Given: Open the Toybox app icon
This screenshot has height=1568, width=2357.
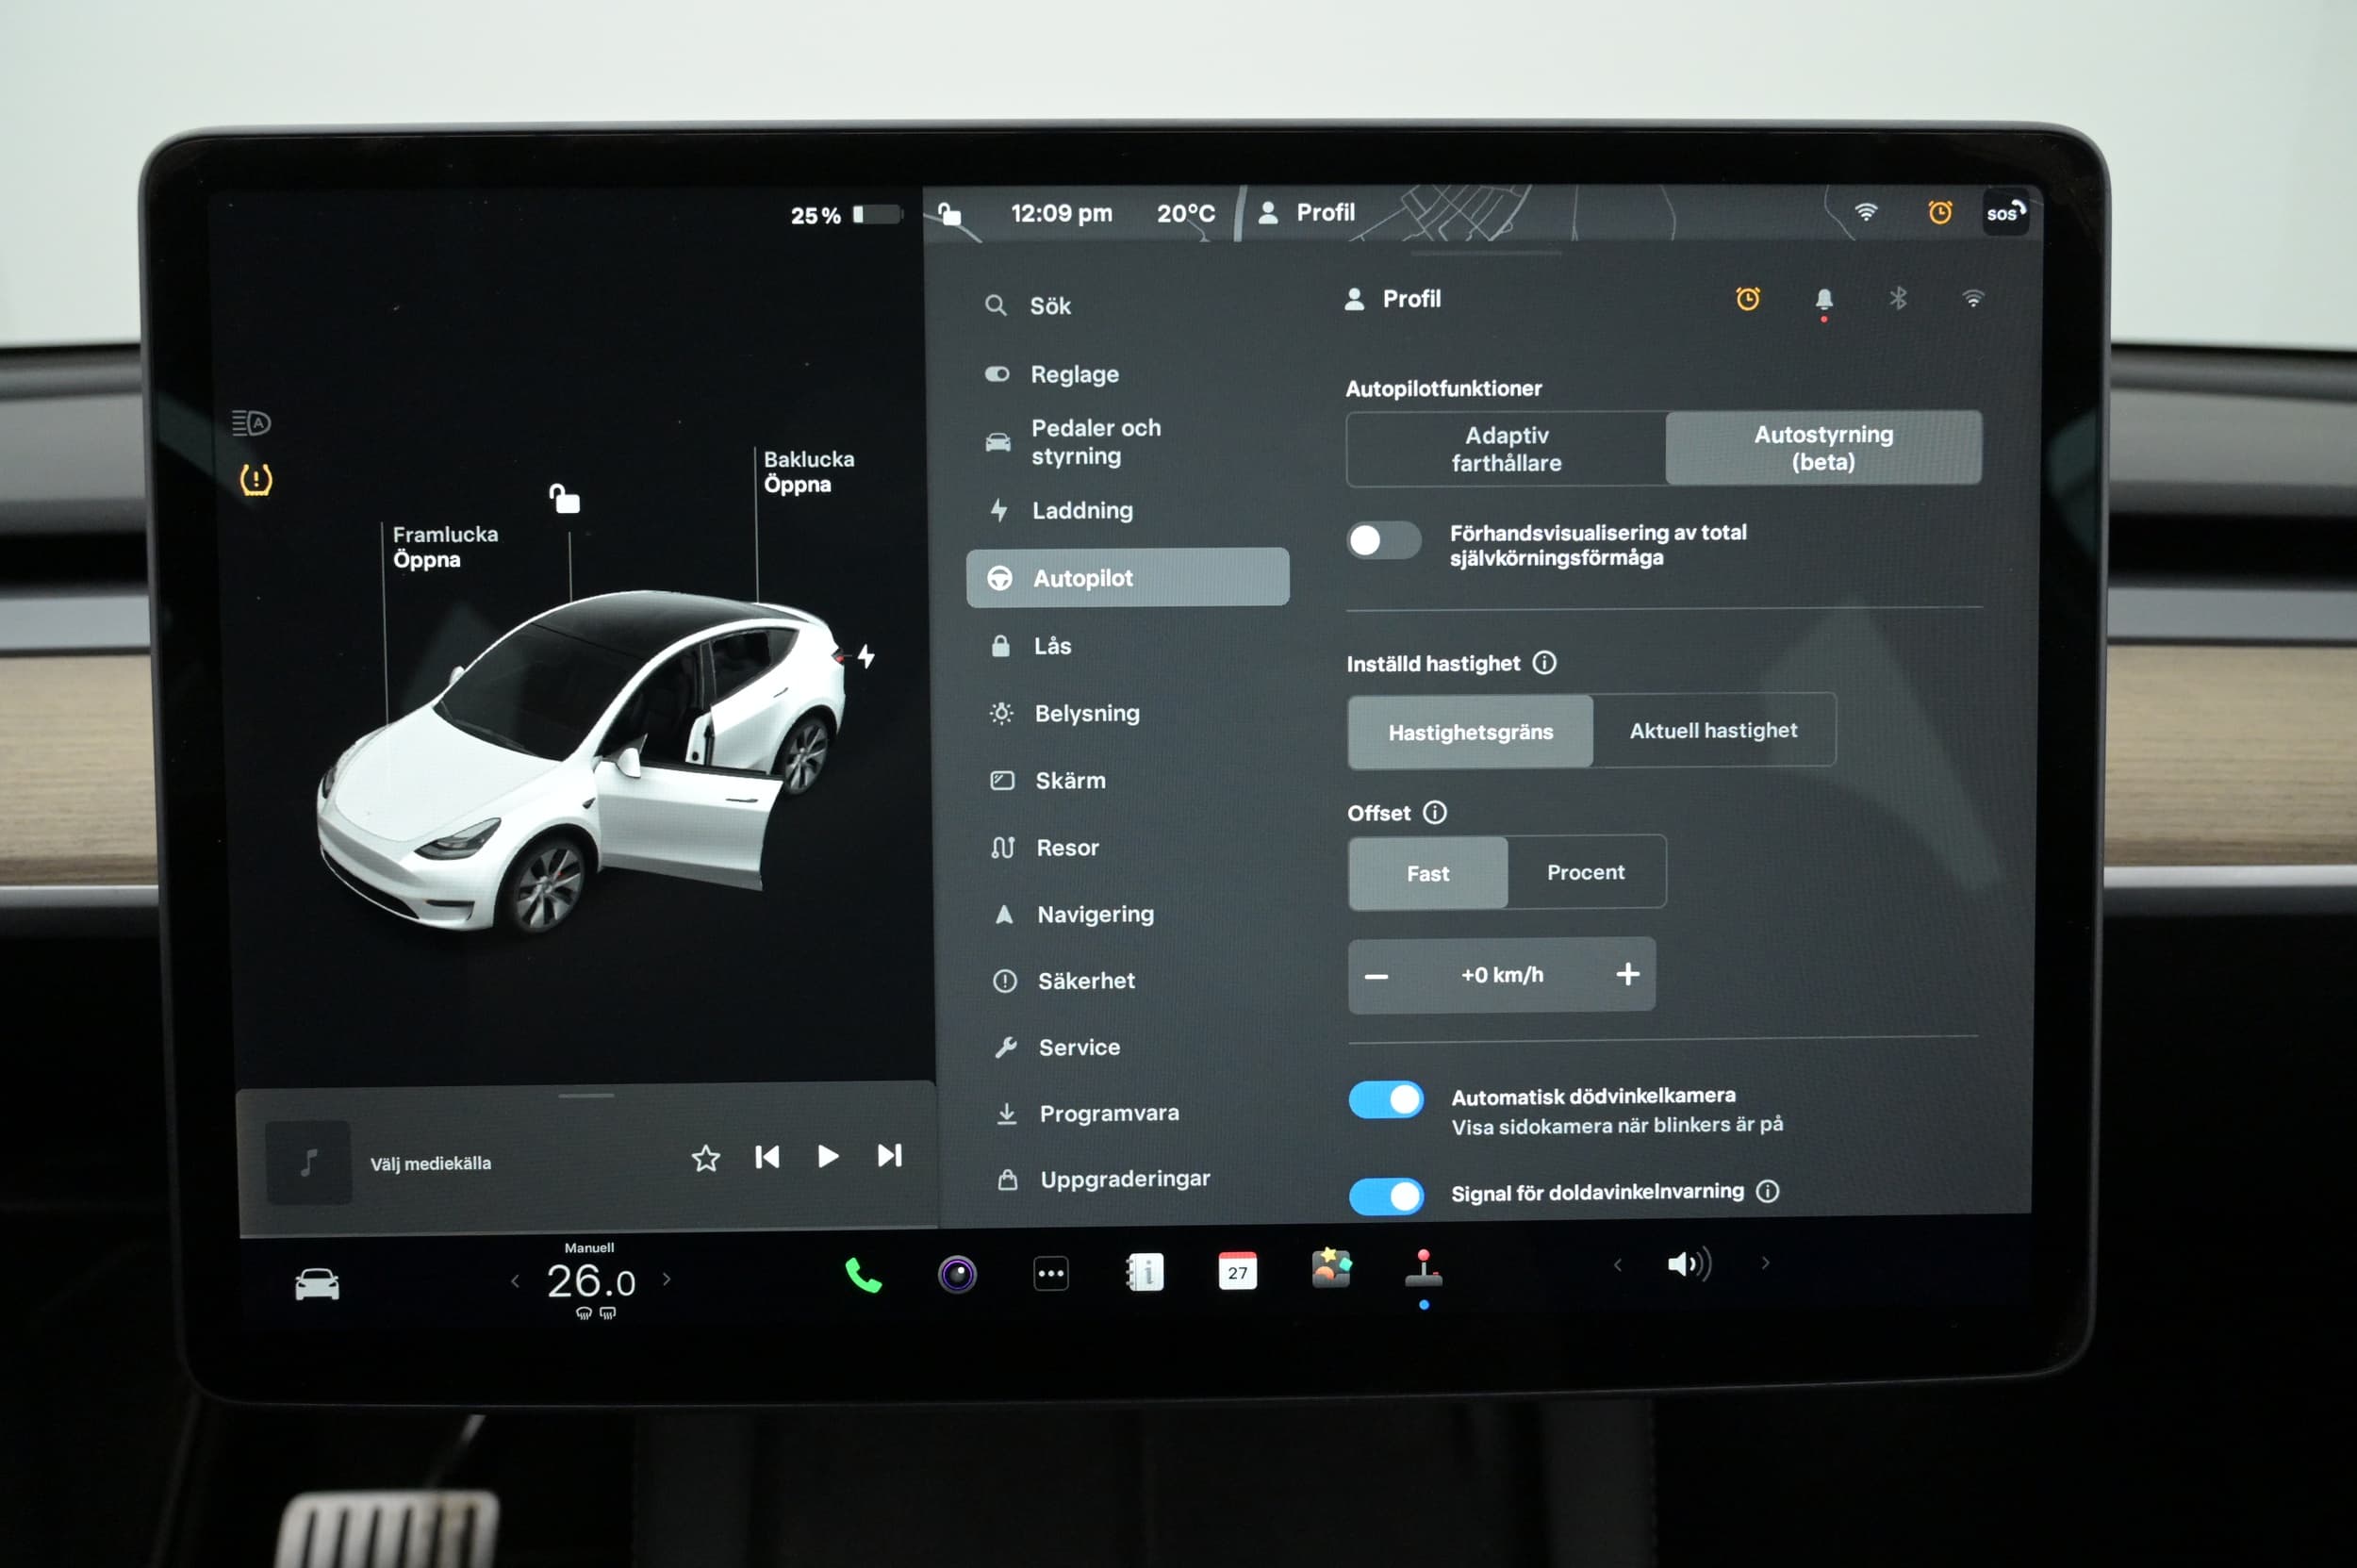Looking at the screenshot, I should [1331, 1268].
